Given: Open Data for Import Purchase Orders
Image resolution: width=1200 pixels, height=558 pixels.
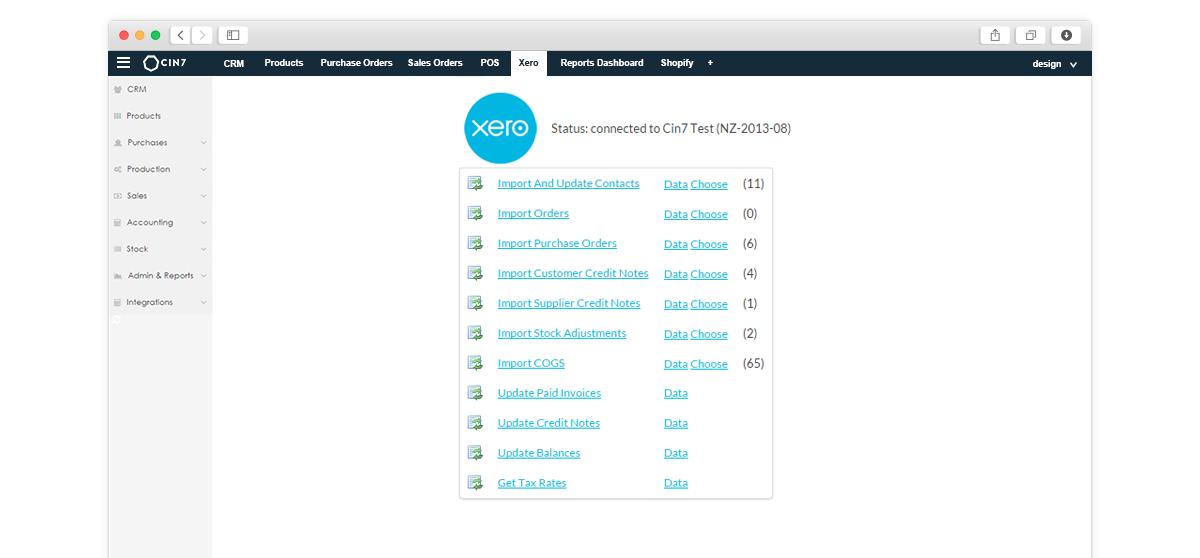Looking at the screenshot, I should [x=676, y=244].
